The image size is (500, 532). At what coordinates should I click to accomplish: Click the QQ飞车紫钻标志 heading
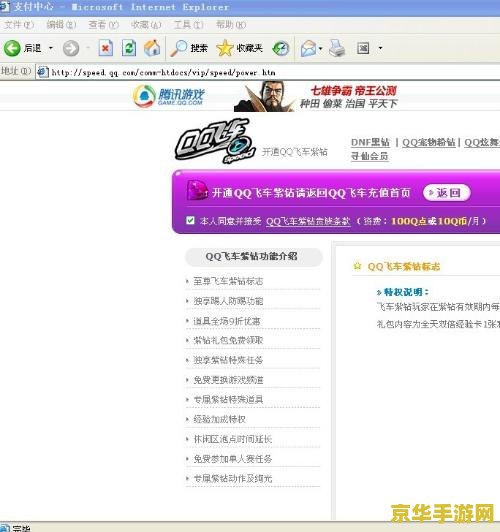click(x=404, y=267)
